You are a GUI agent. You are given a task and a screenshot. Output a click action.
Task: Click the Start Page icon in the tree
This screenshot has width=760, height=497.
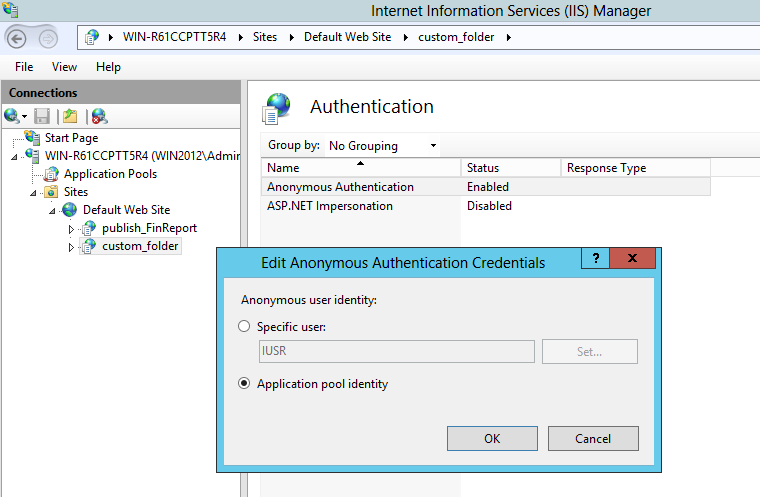(x=33, y=138)
